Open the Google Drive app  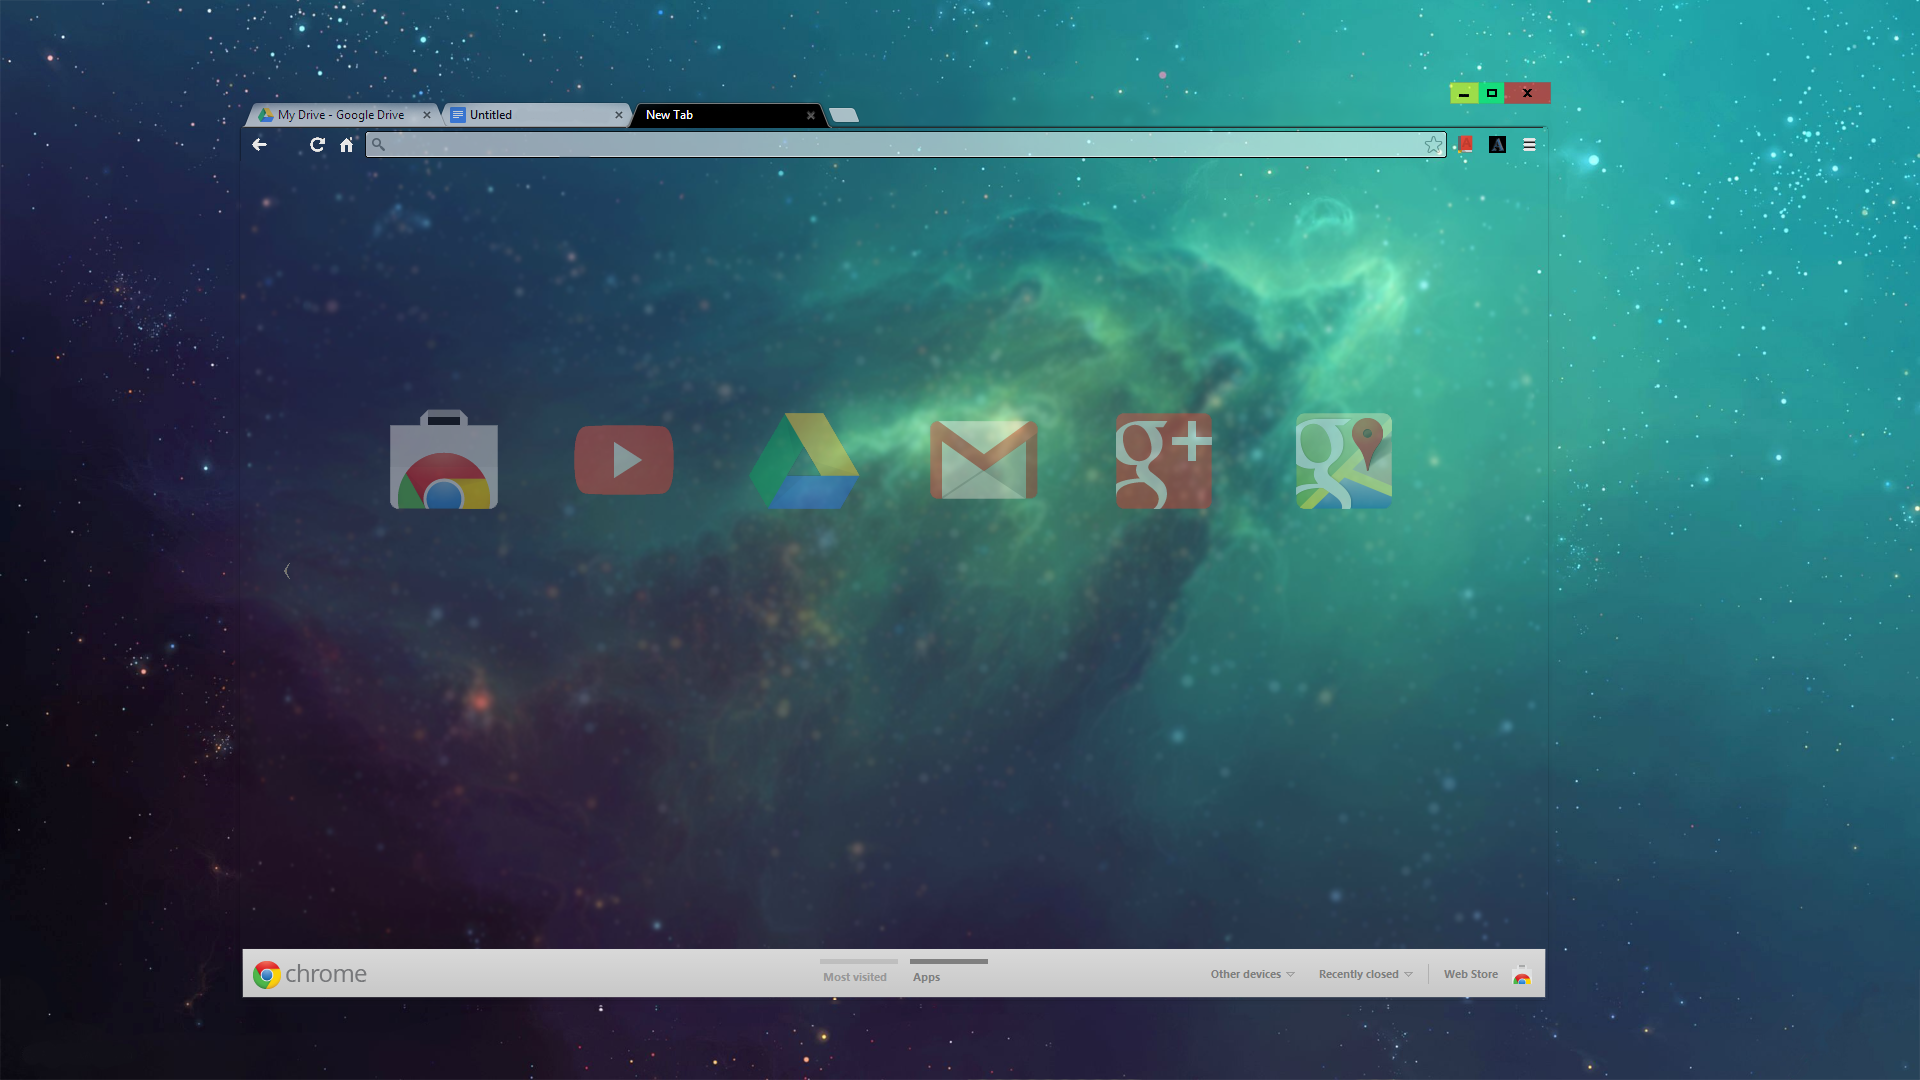tap(804, 461)
